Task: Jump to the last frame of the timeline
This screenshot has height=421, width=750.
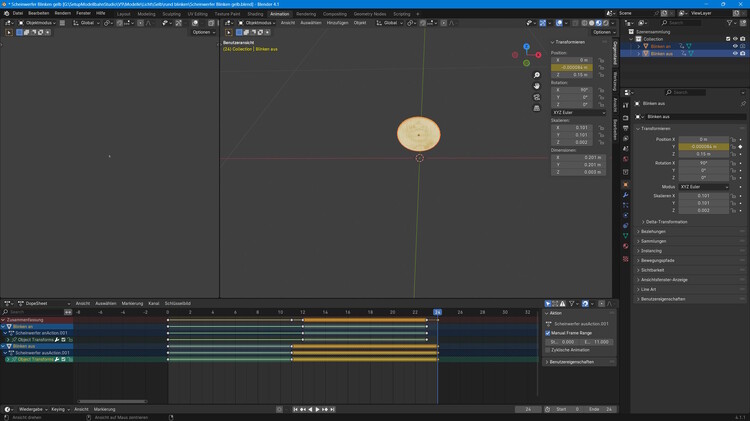Action: pos(332,409)
